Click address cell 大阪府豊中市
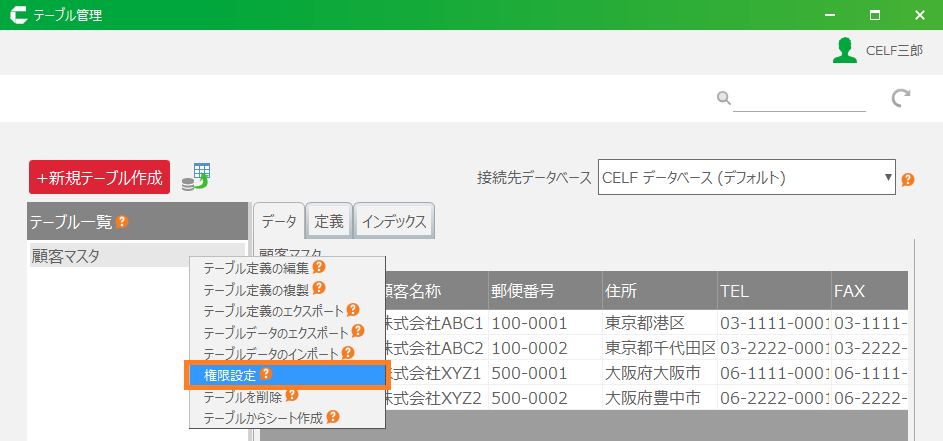The width and height of the screenshot is (943, 441). pos(659,398)
